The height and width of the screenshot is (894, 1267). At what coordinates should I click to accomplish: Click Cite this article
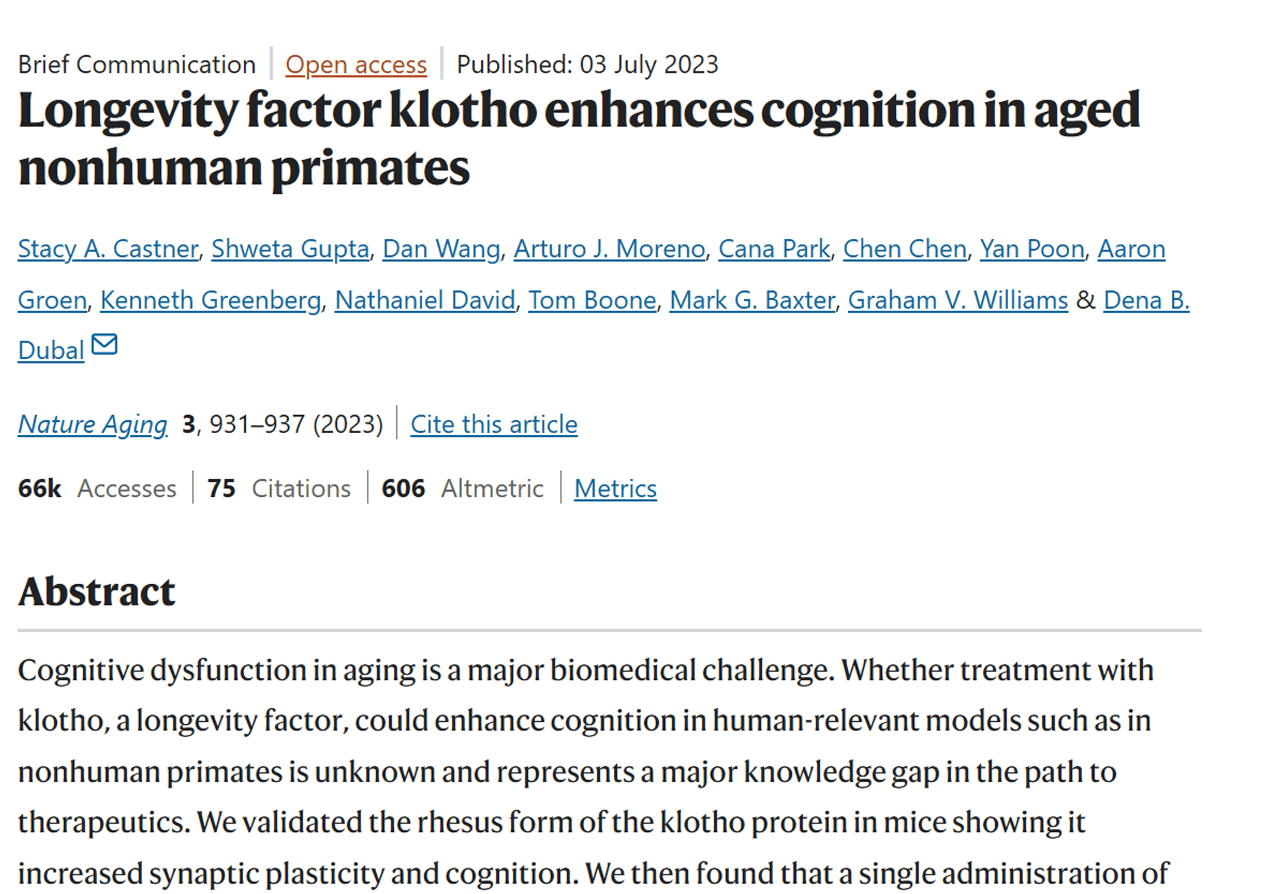click(494, 425)
